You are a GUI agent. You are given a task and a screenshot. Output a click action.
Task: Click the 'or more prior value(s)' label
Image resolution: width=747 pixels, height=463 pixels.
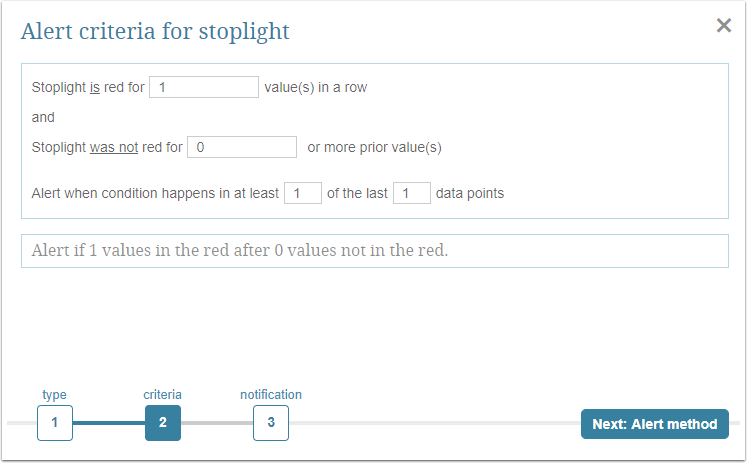374,148
